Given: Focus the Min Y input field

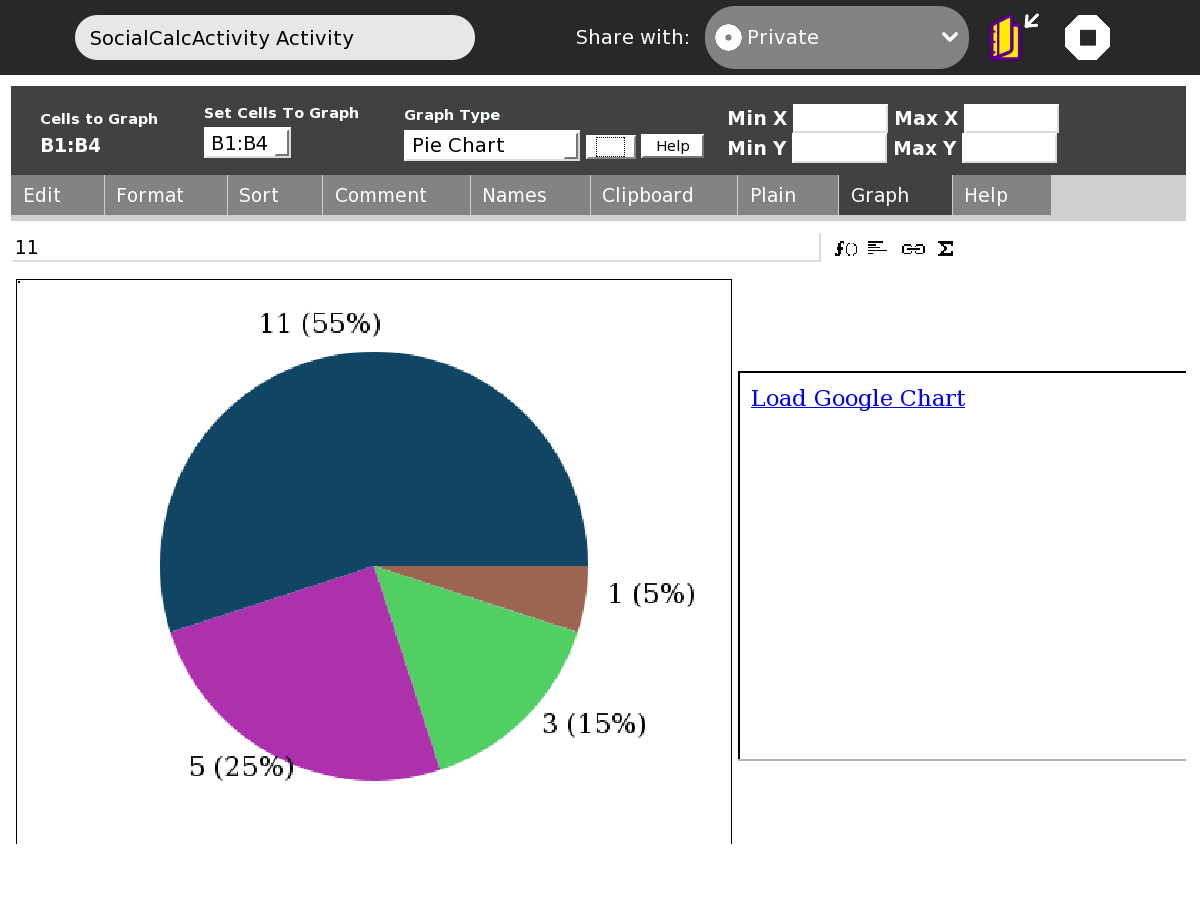Looking at the screenshot, I should [x=839, y=148].
